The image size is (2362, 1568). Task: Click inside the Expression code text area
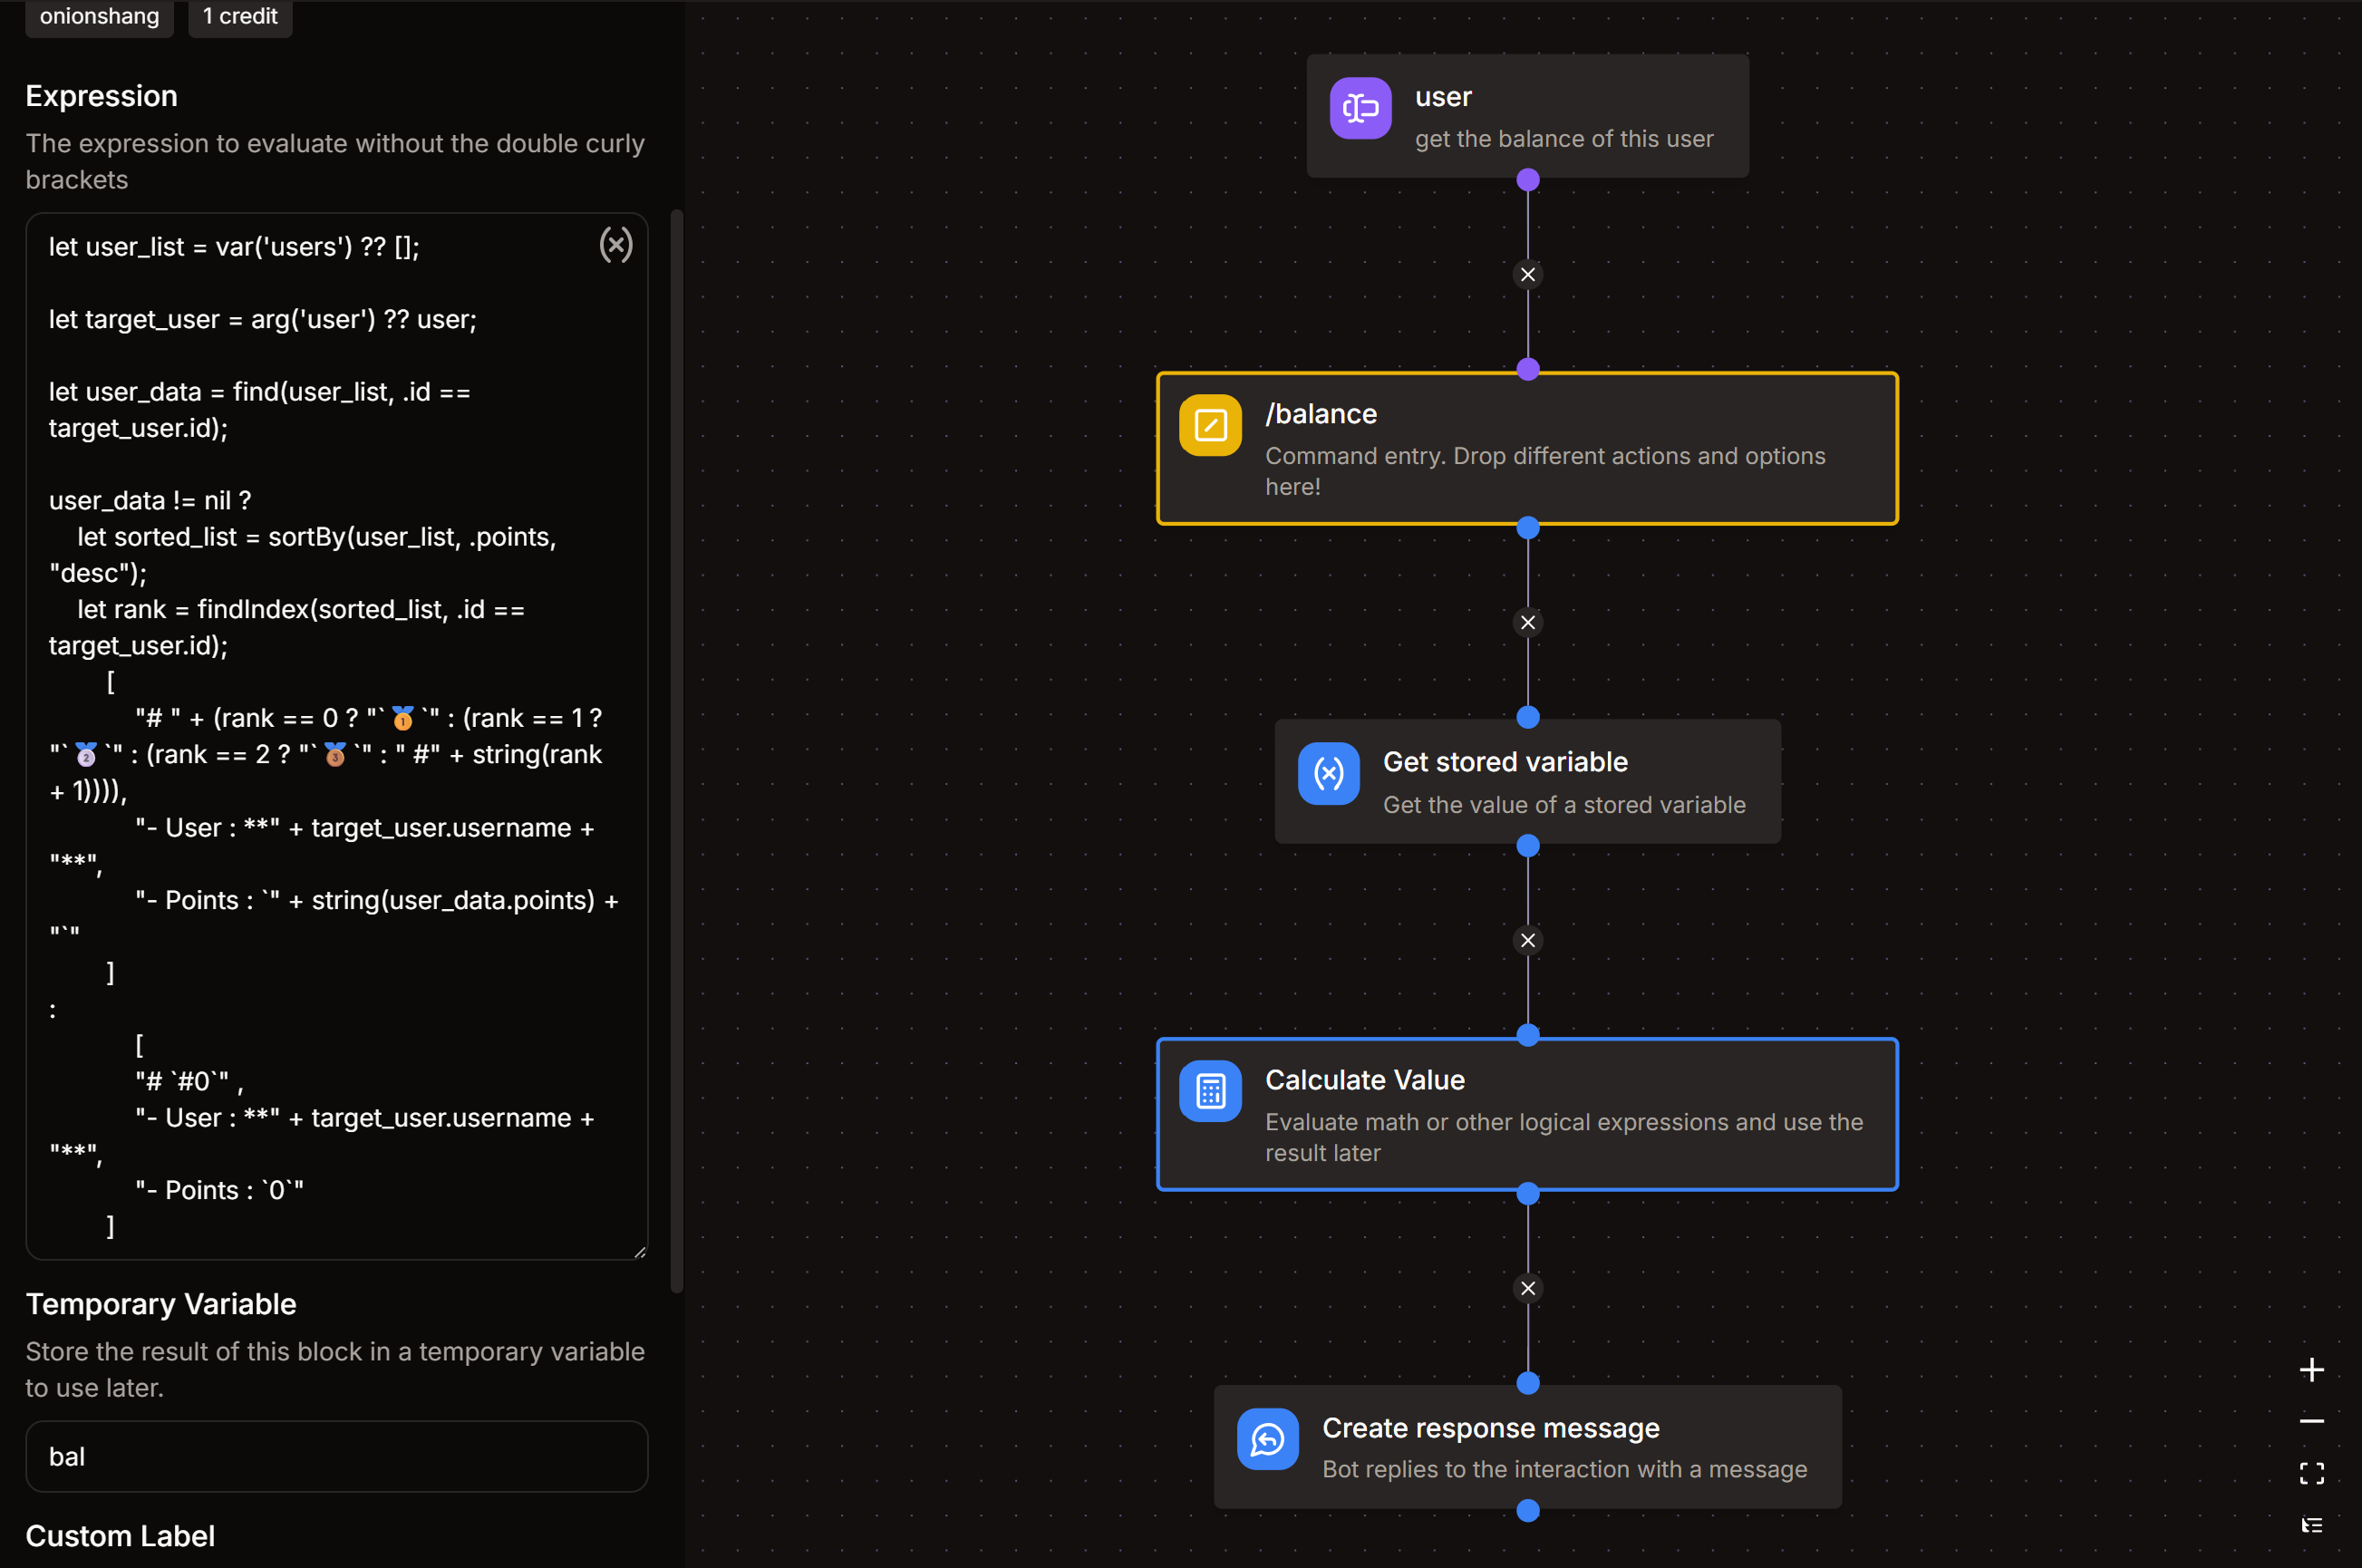click(x=336, y=735)
